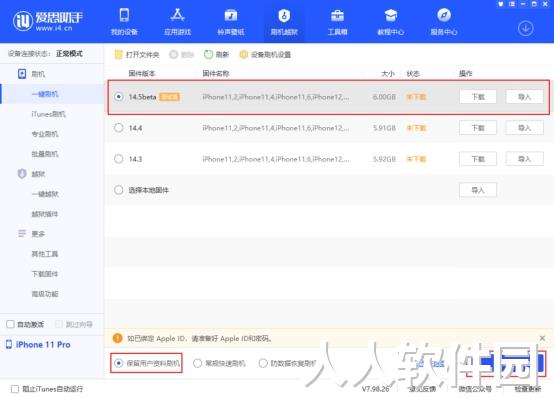This screenshot has height=398, width=554.
Task: Click the orange badge beside 14.5beta
Action: click(170, 97)
